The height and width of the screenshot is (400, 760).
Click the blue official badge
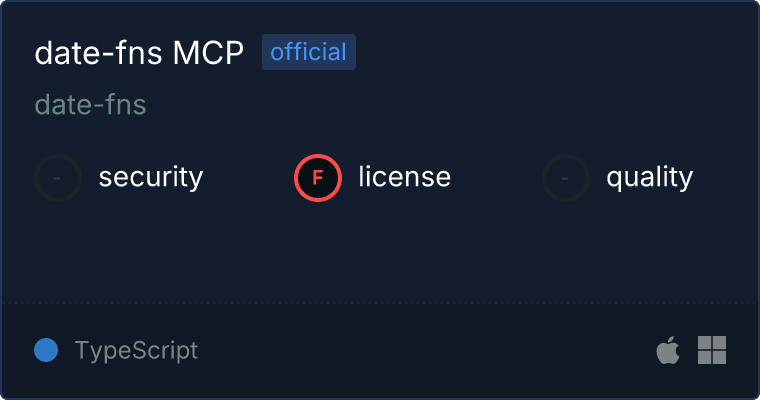tap(309, 52)
